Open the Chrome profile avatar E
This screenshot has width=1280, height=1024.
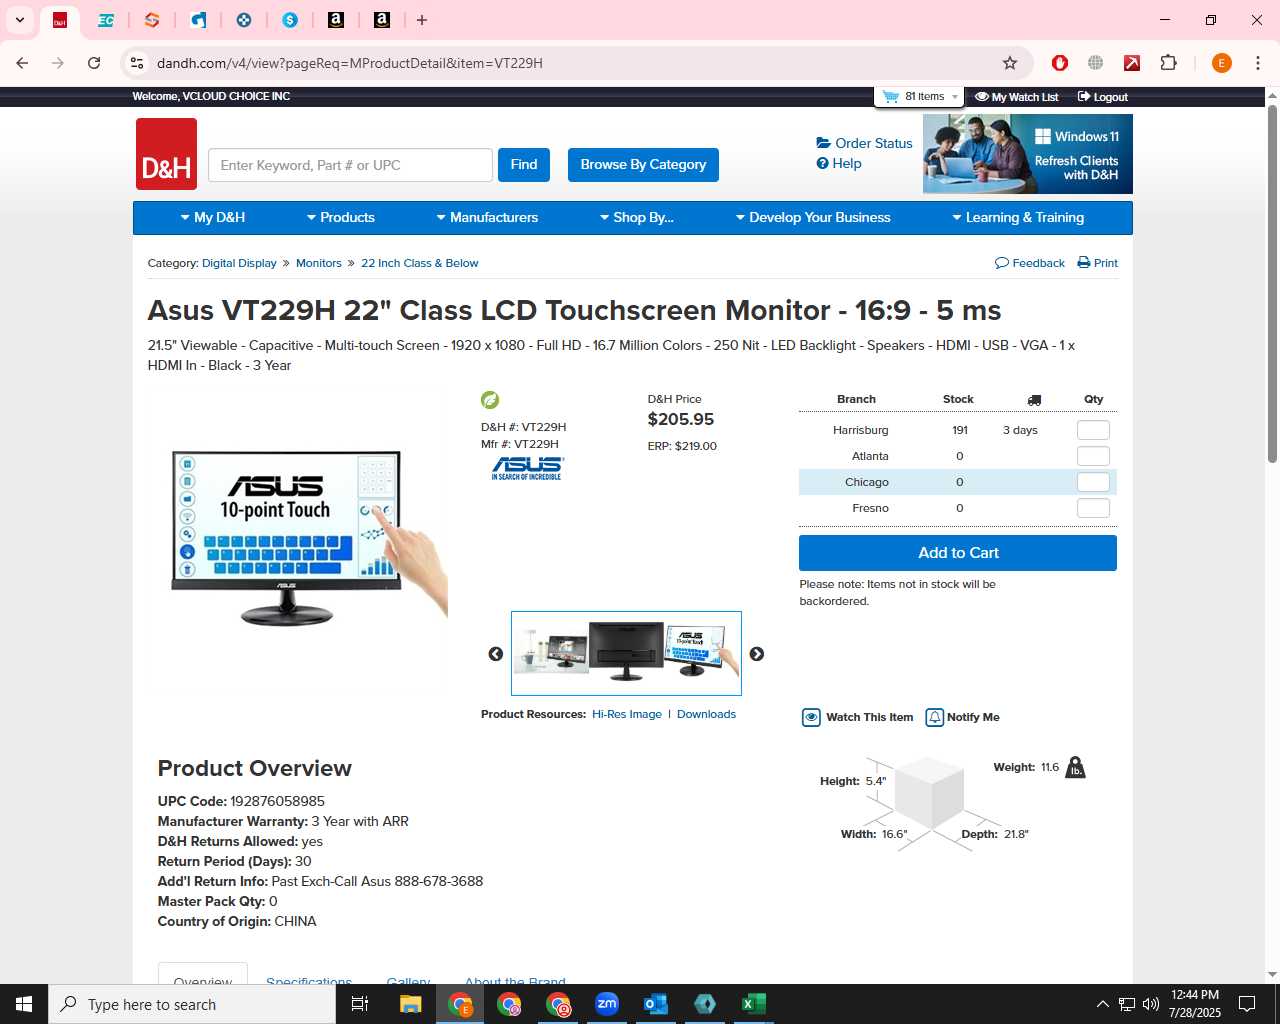(1221, 63)
